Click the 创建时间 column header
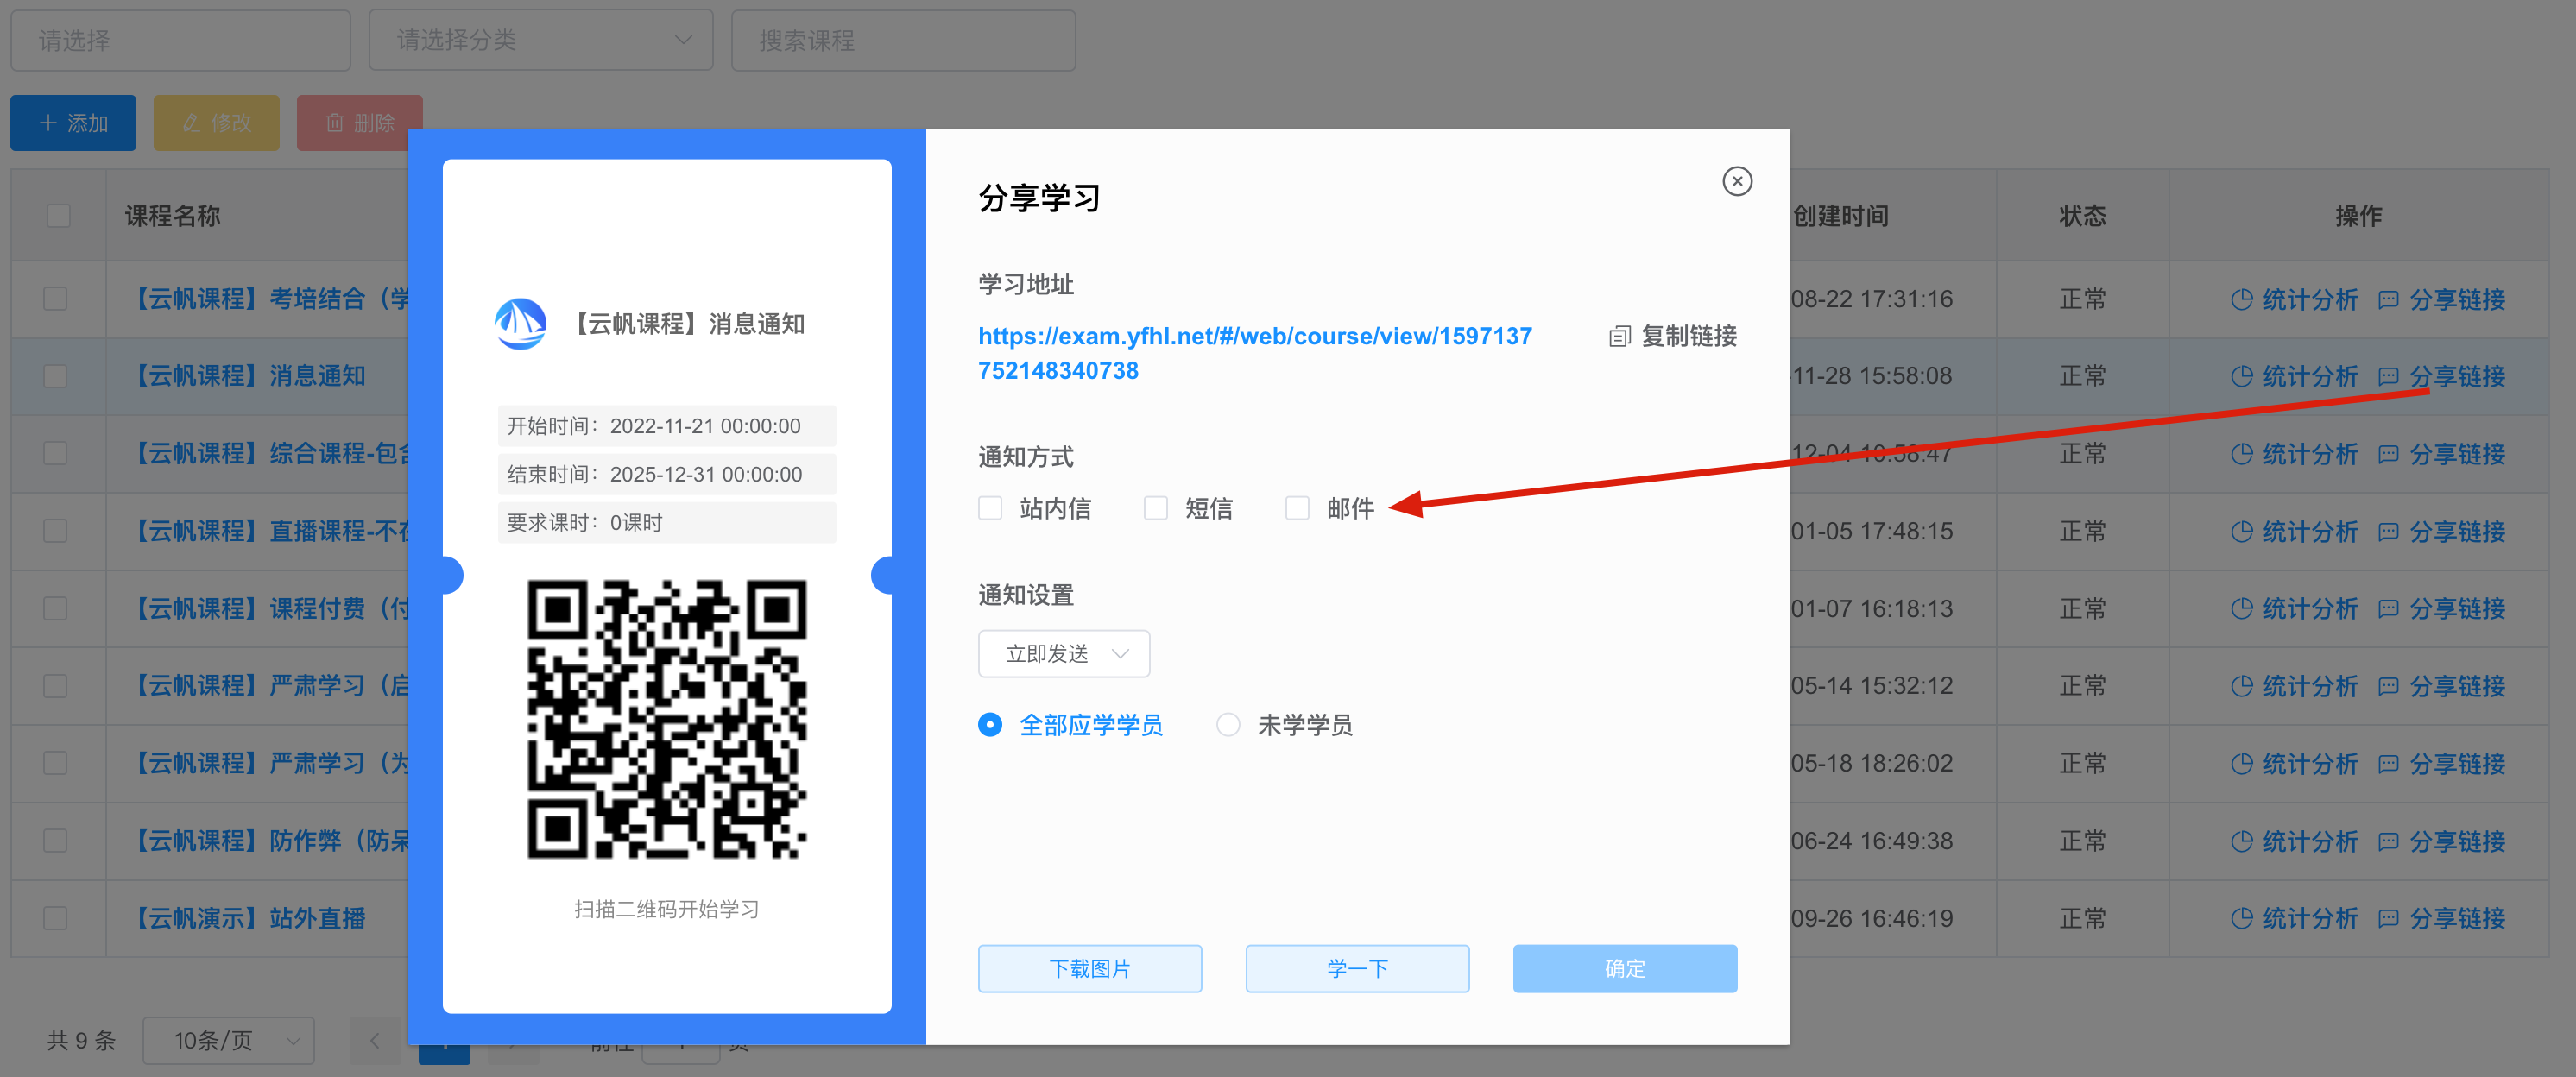The width and height of the screenshot is (2576, 1077). coord(1840,216)
